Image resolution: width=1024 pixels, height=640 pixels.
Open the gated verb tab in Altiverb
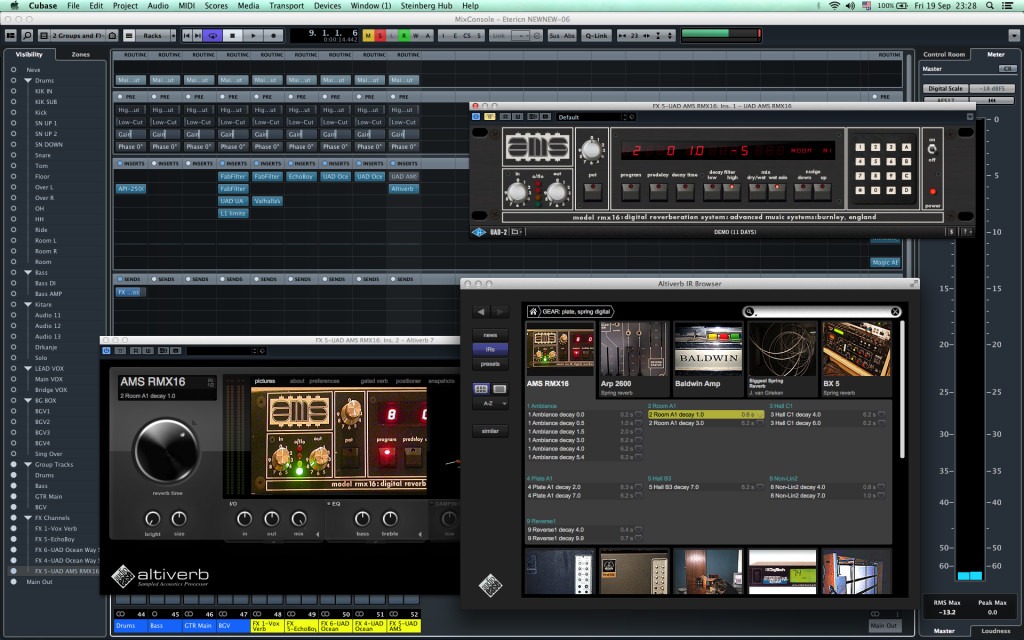pyautogui.click(x=374, y=381)
